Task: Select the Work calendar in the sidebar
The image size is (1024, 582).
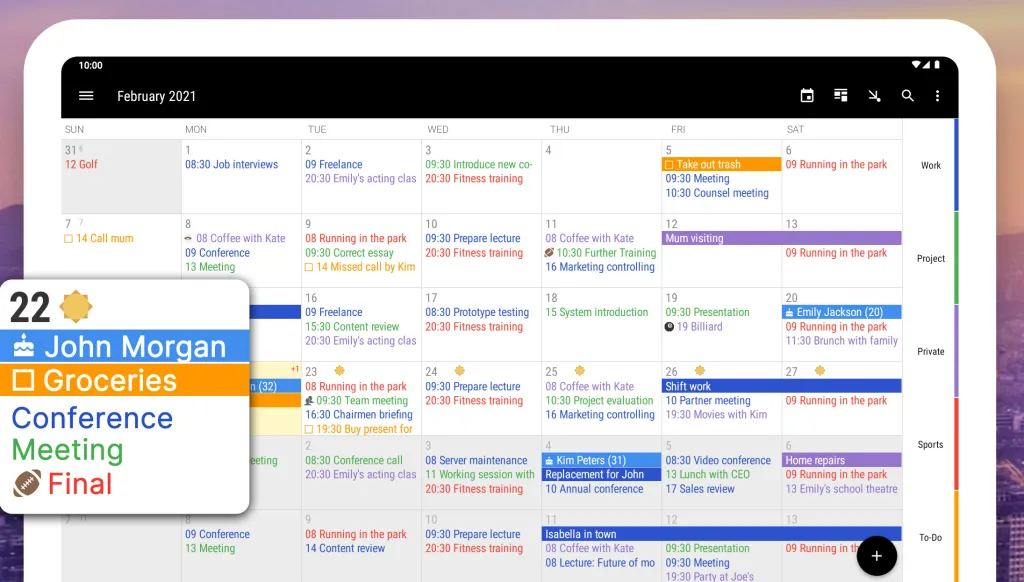Action: tap(930, 165)
